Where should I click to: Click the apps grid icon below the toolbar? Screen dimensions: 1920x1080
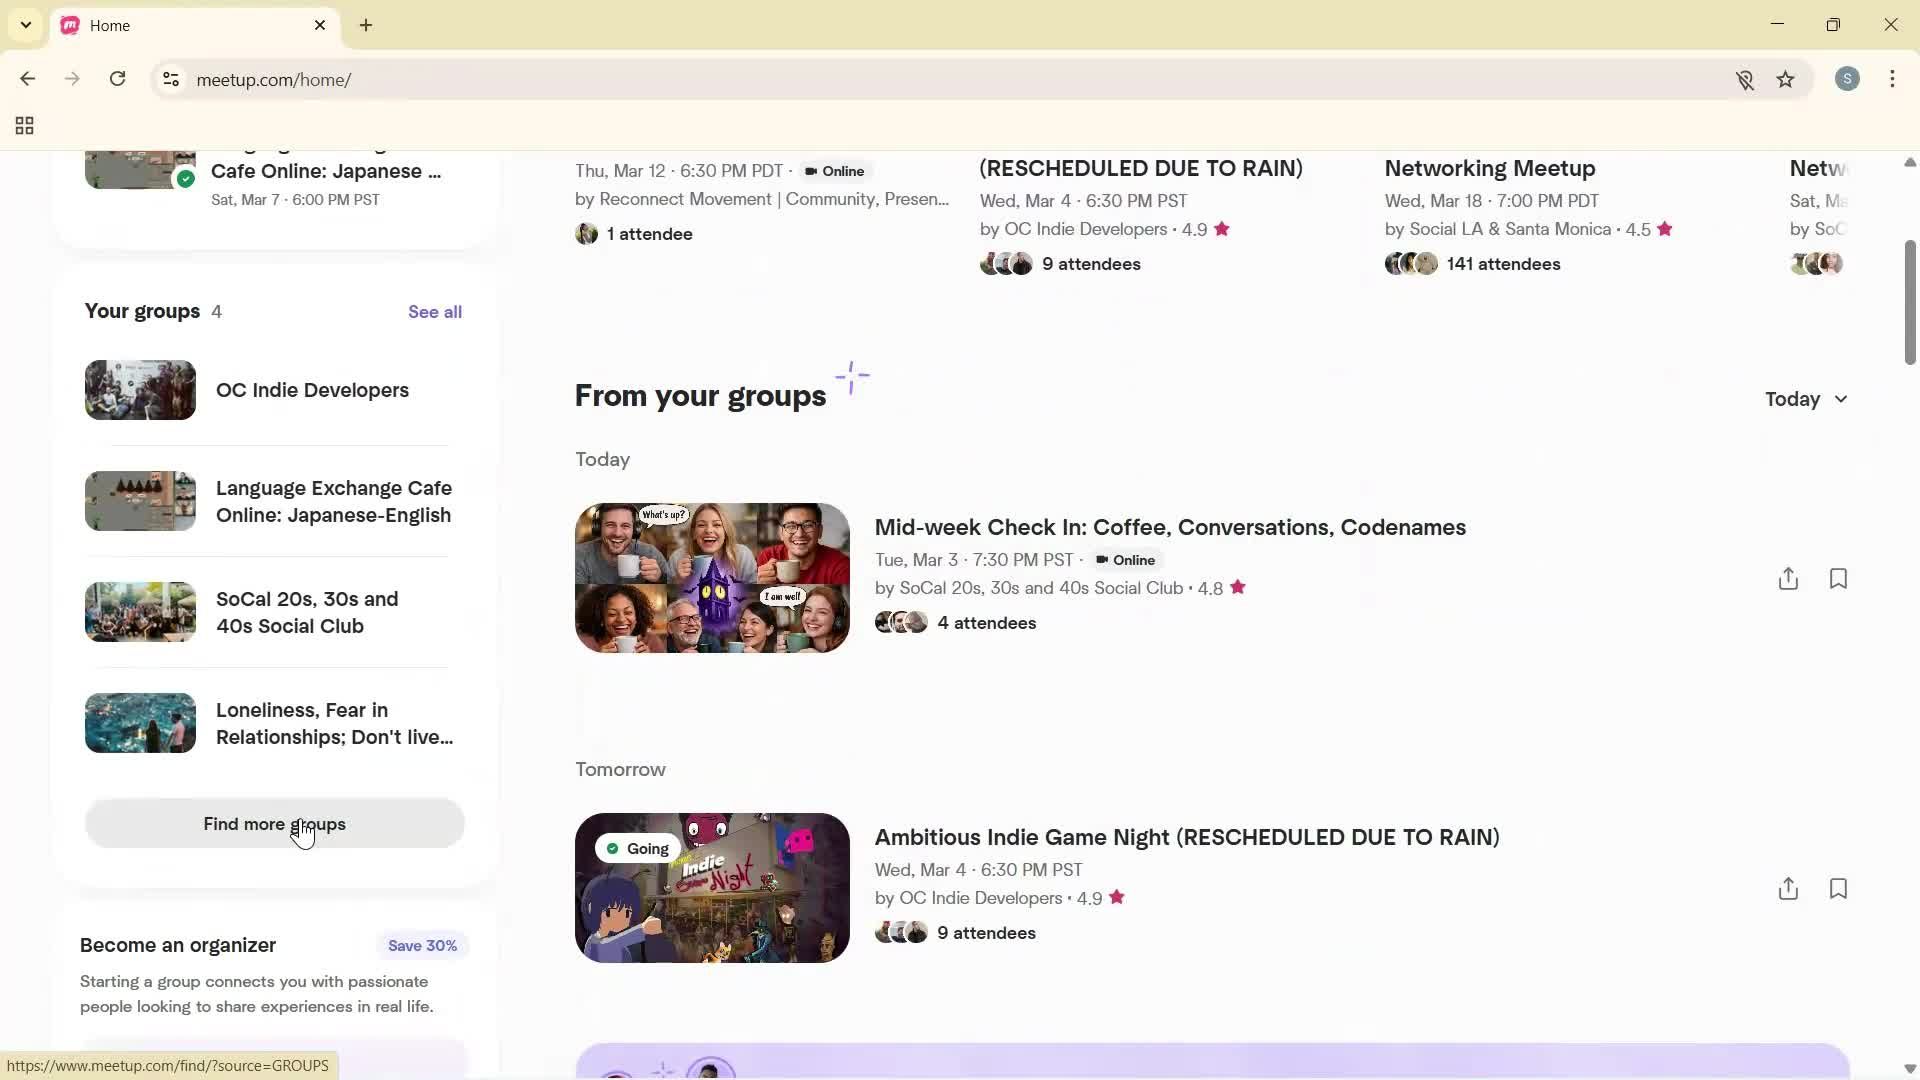[x=24, y=126]
